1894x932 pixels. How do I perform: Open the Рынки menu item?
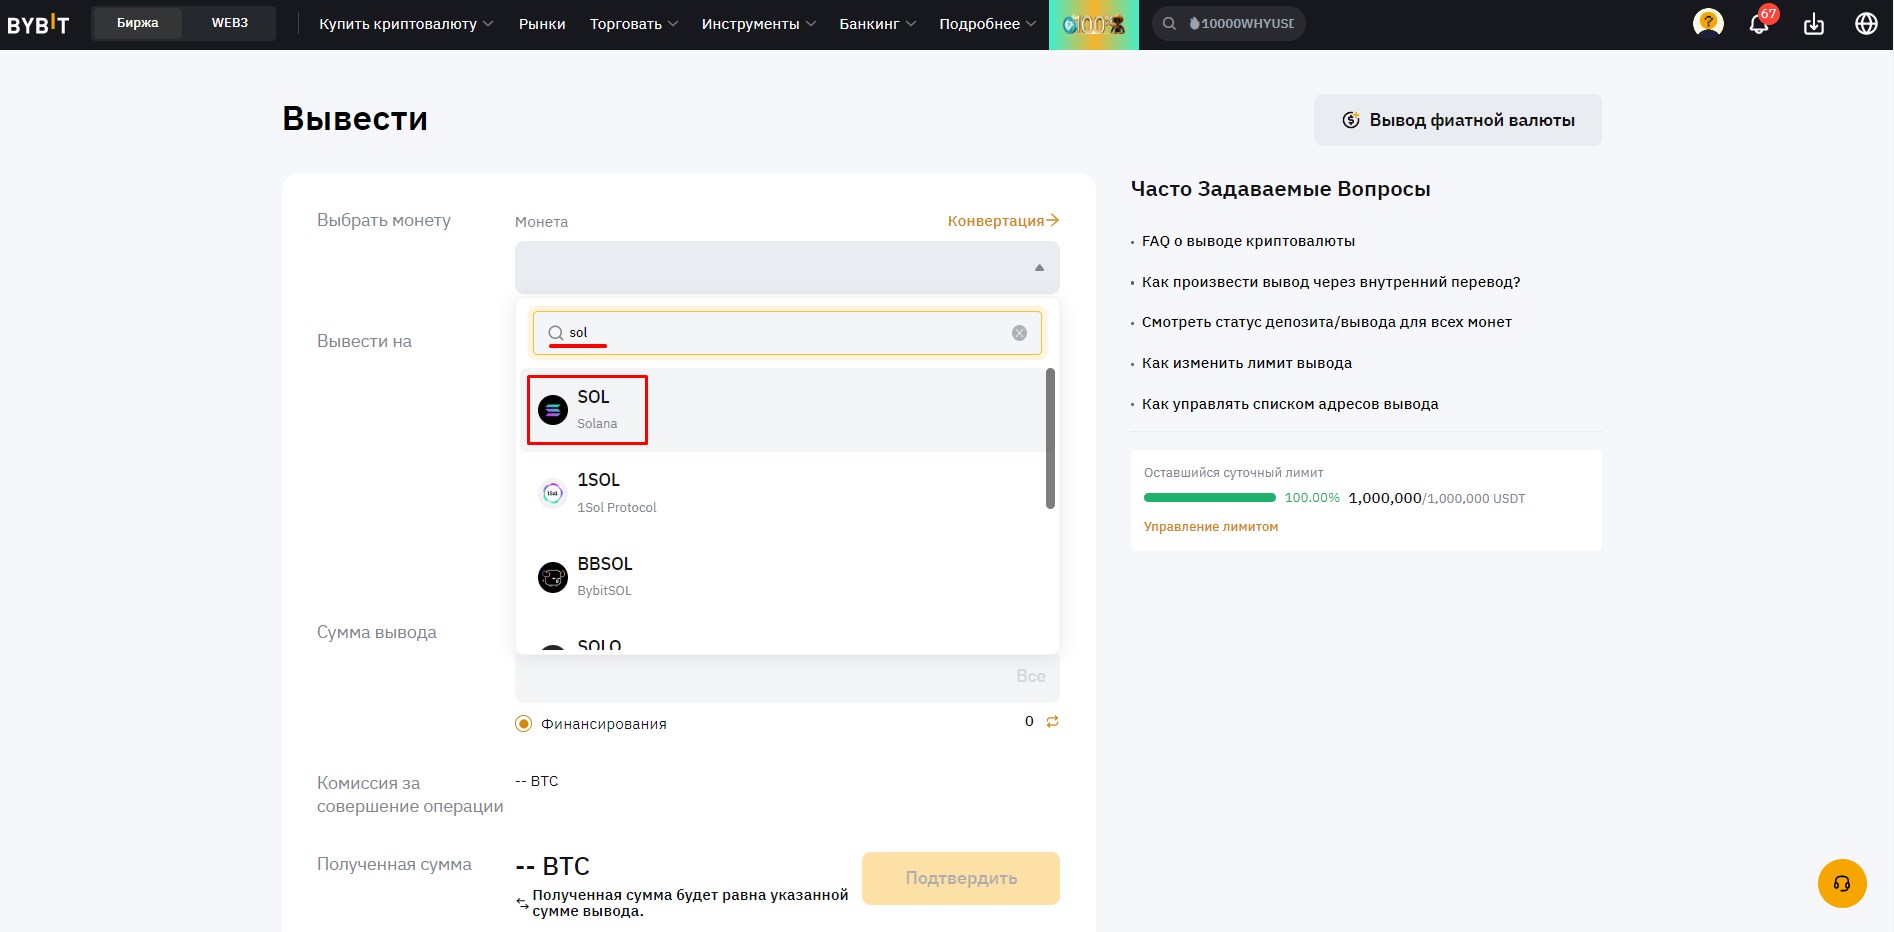click(542, 24)
